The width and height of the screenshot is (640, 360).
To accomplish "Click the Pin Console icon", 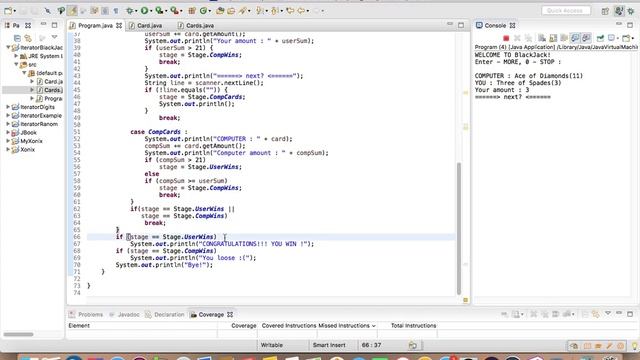I will (x=600, y=38).
